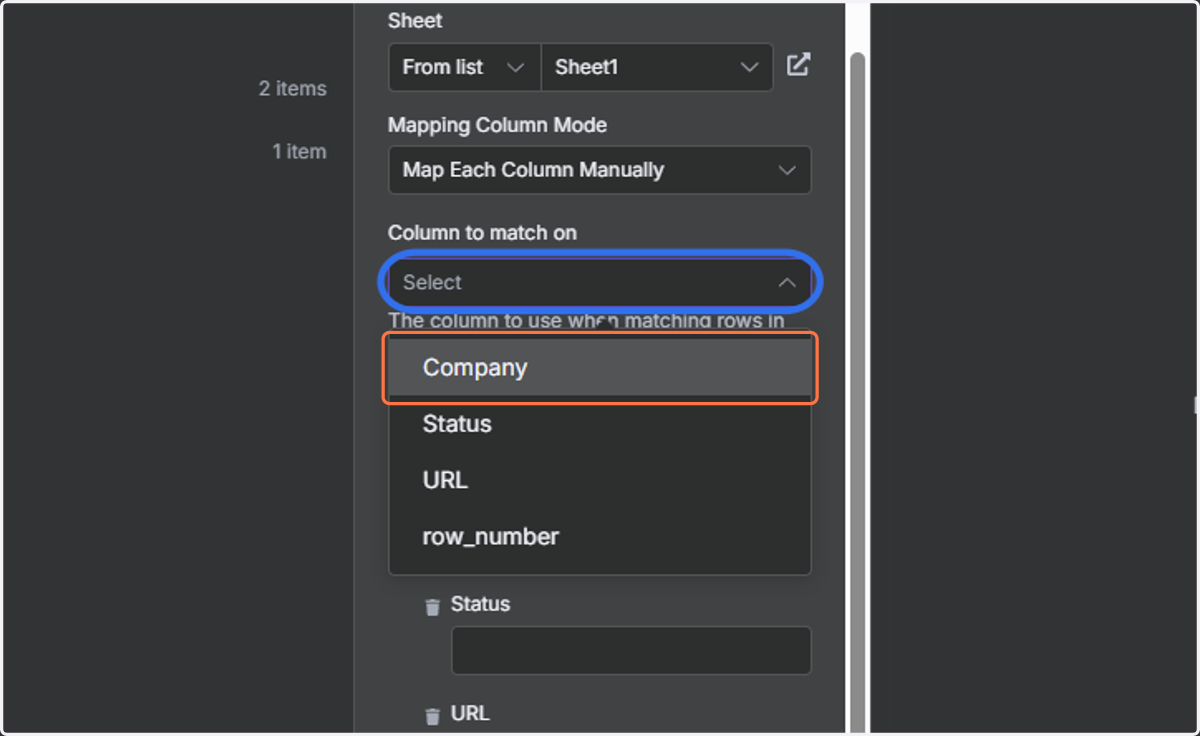
Task: Collapse the 'Column to match on' dropdown
Action: (600, 283)
